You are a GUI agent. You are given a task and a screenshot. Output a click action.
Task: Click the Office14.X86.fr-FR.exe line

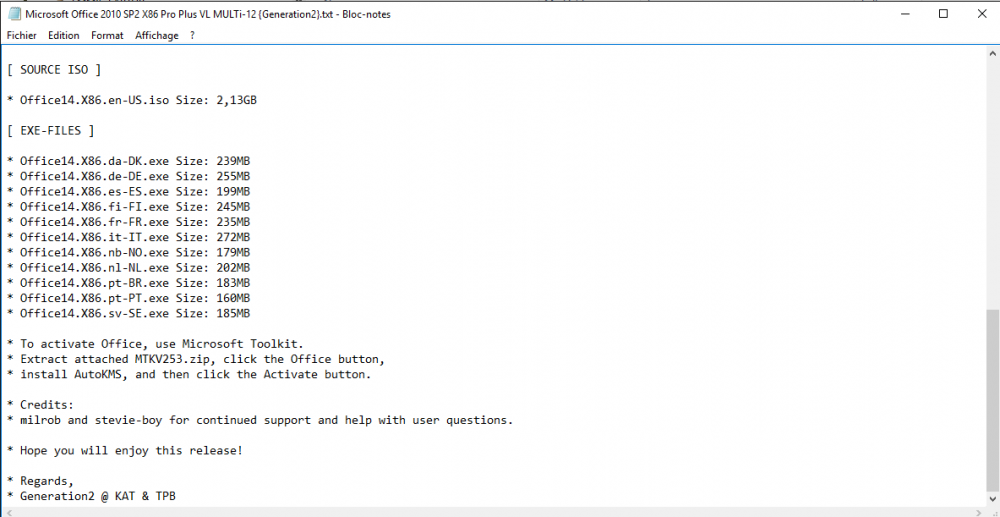coord(128,222)
